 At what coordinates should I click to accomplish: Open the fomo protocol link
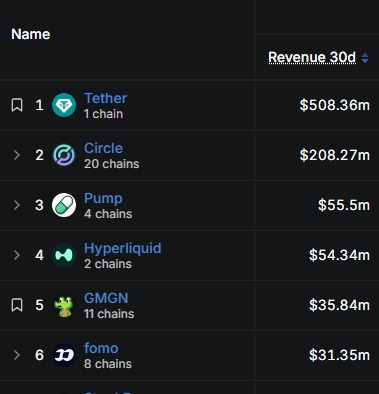[x=101, y=348]
